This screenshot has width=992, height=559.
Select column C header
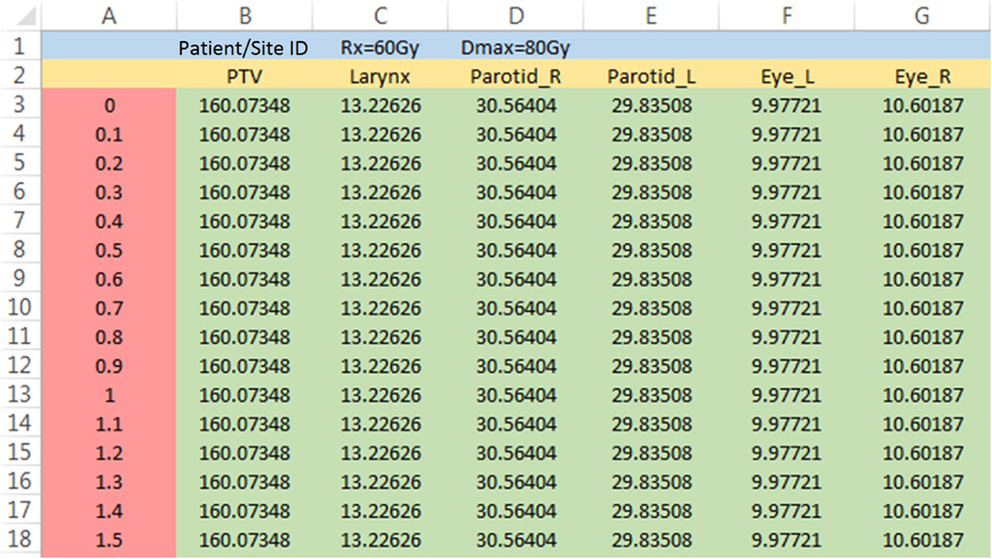point(380,15)
